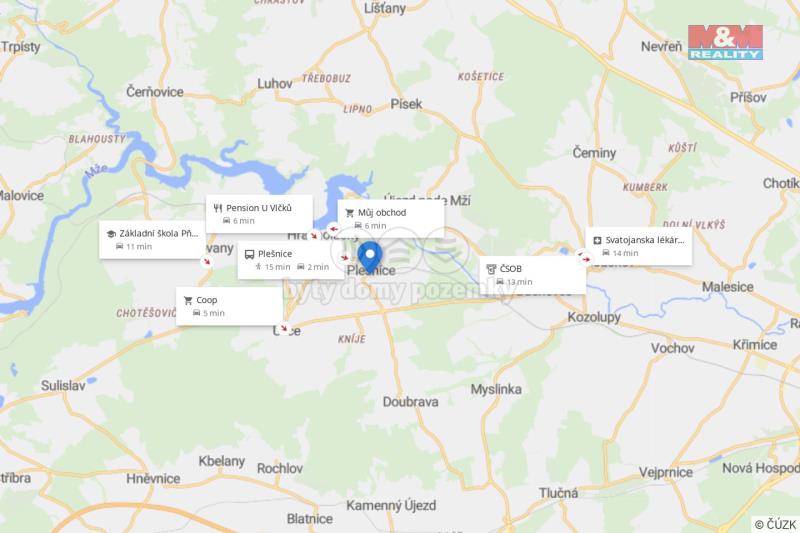This screenshot has height=533, width=800.
Task: Click the ČÚZK copyright link
Action: 776,524
